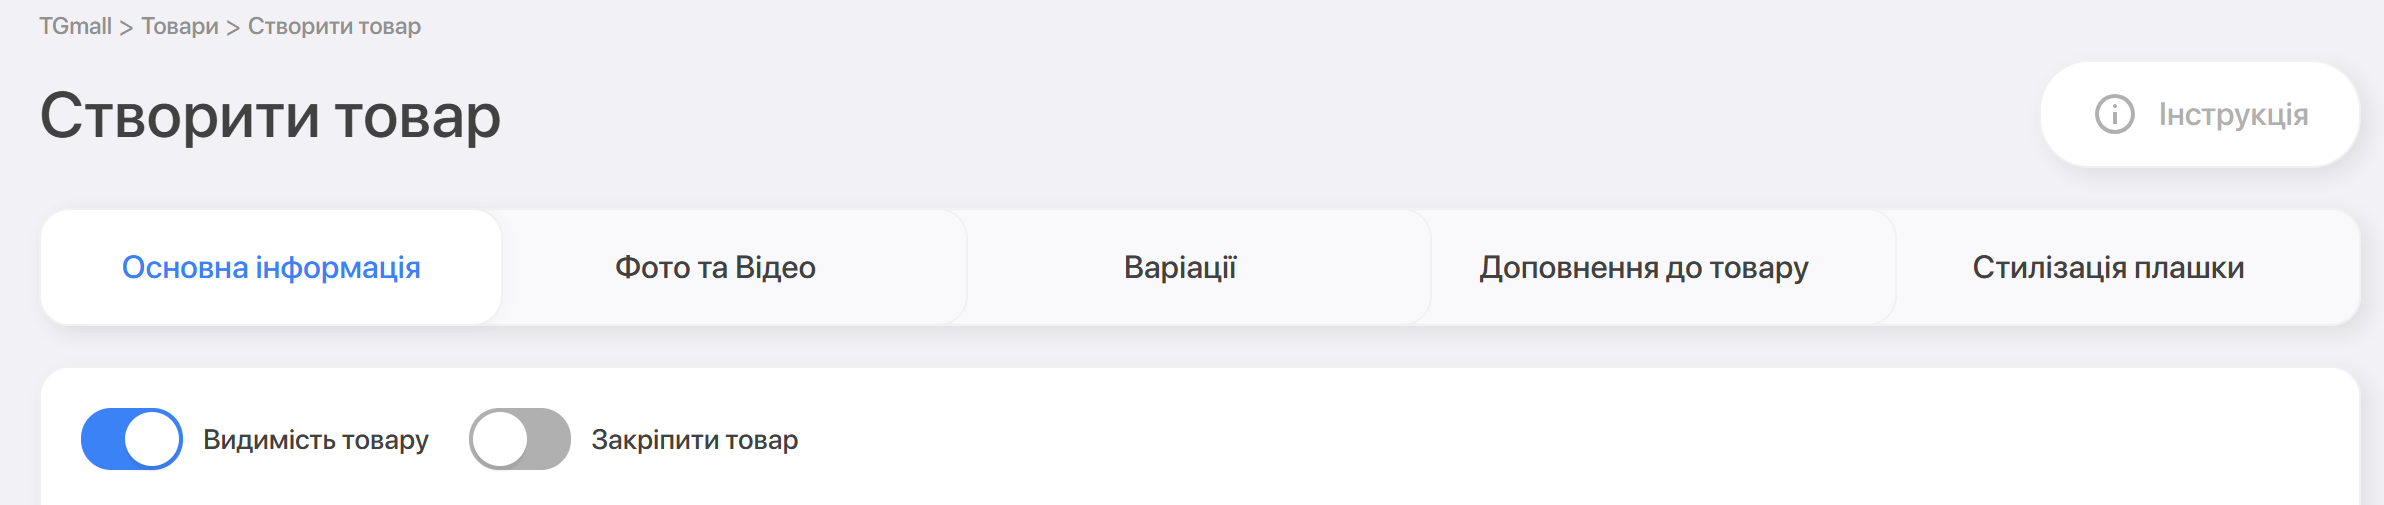Image resolution: width=2384 pixels, height=505 pixels.
Task: Select the Варіації tab
Action: pos(1180,267)
